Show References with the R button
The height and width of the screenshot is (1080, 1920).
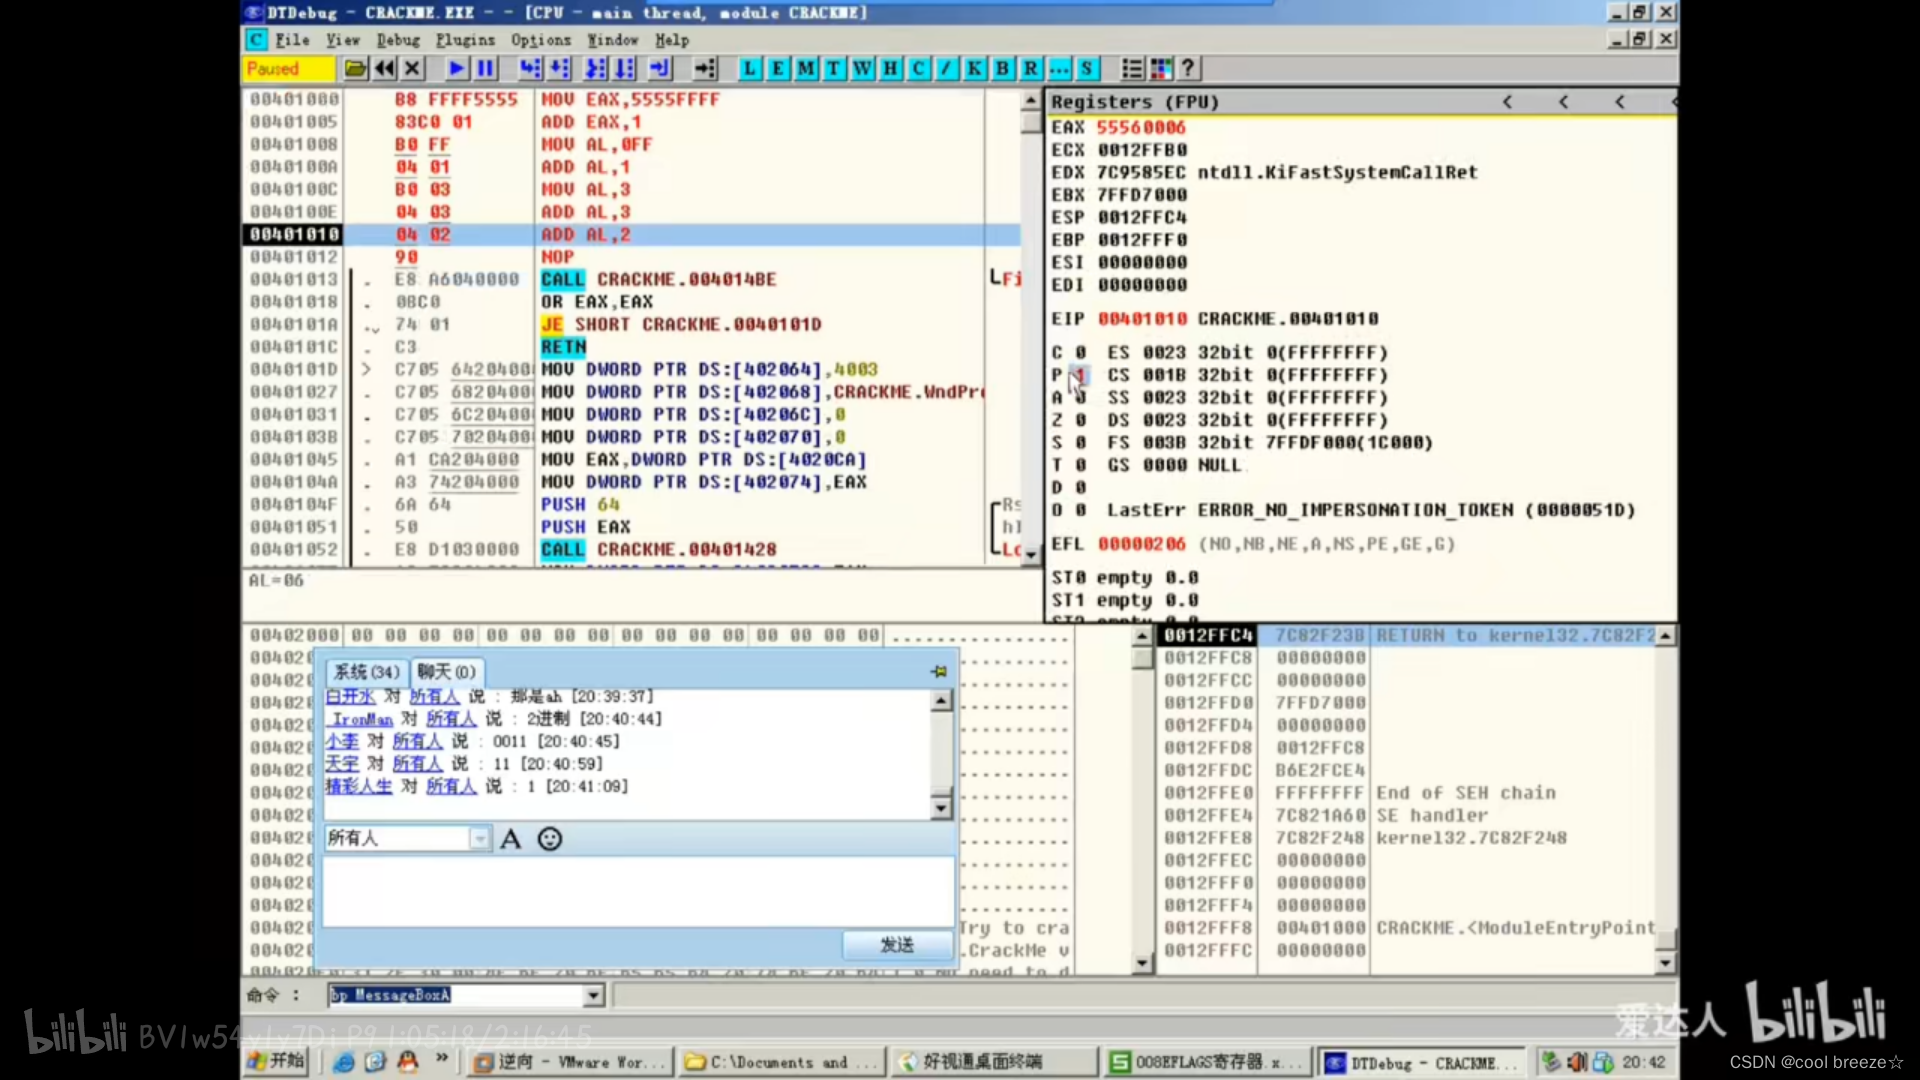click(x=1030, y=68)
